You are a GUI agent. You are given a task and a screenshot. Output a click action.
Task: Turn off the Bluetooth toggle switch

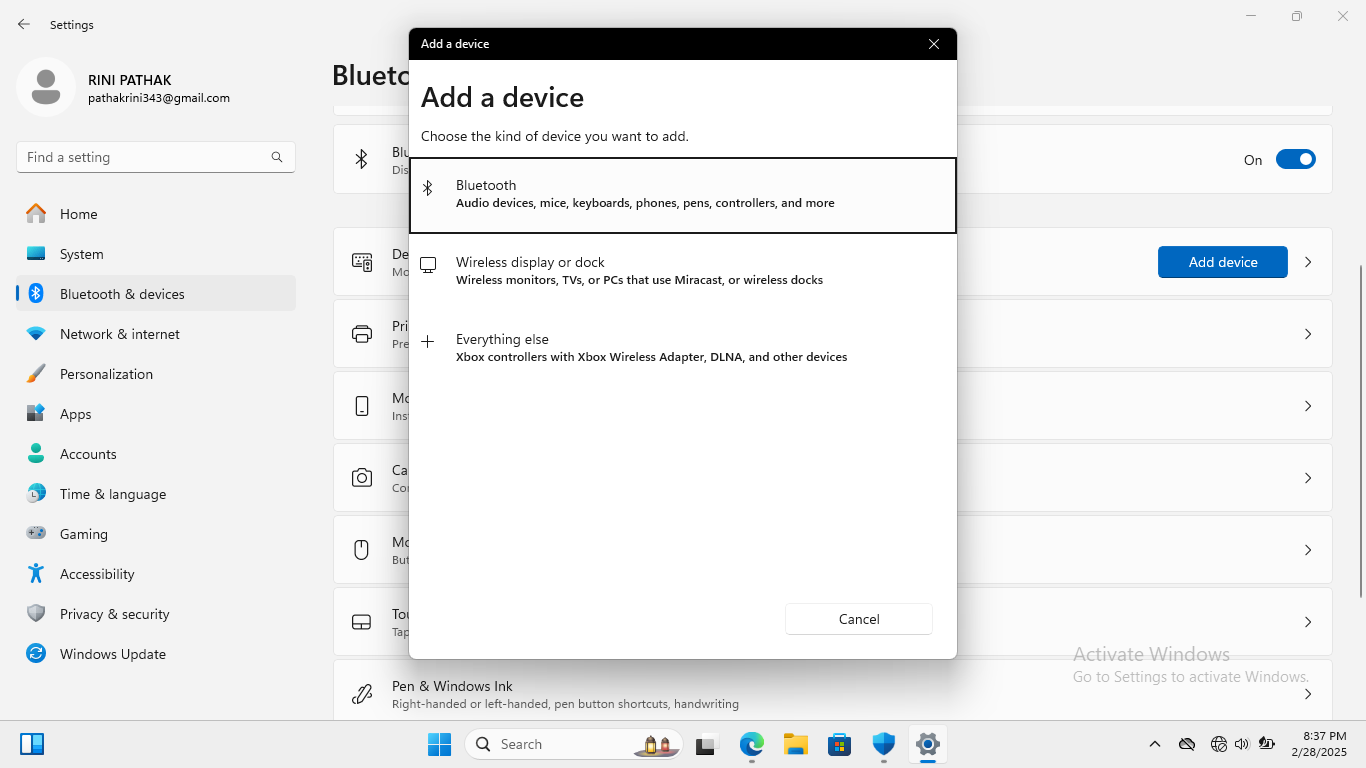coord(1295,160)
